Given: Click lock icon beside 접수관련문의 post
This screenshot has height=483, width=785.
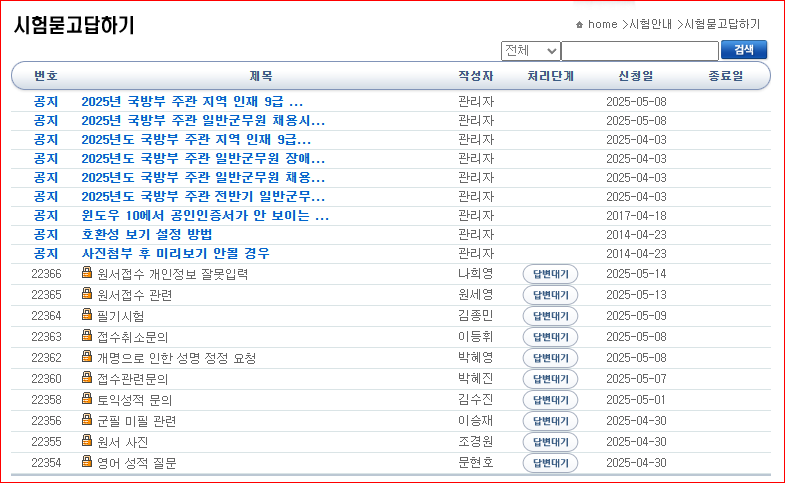Looking at the screenshot, I should (87, 377).
